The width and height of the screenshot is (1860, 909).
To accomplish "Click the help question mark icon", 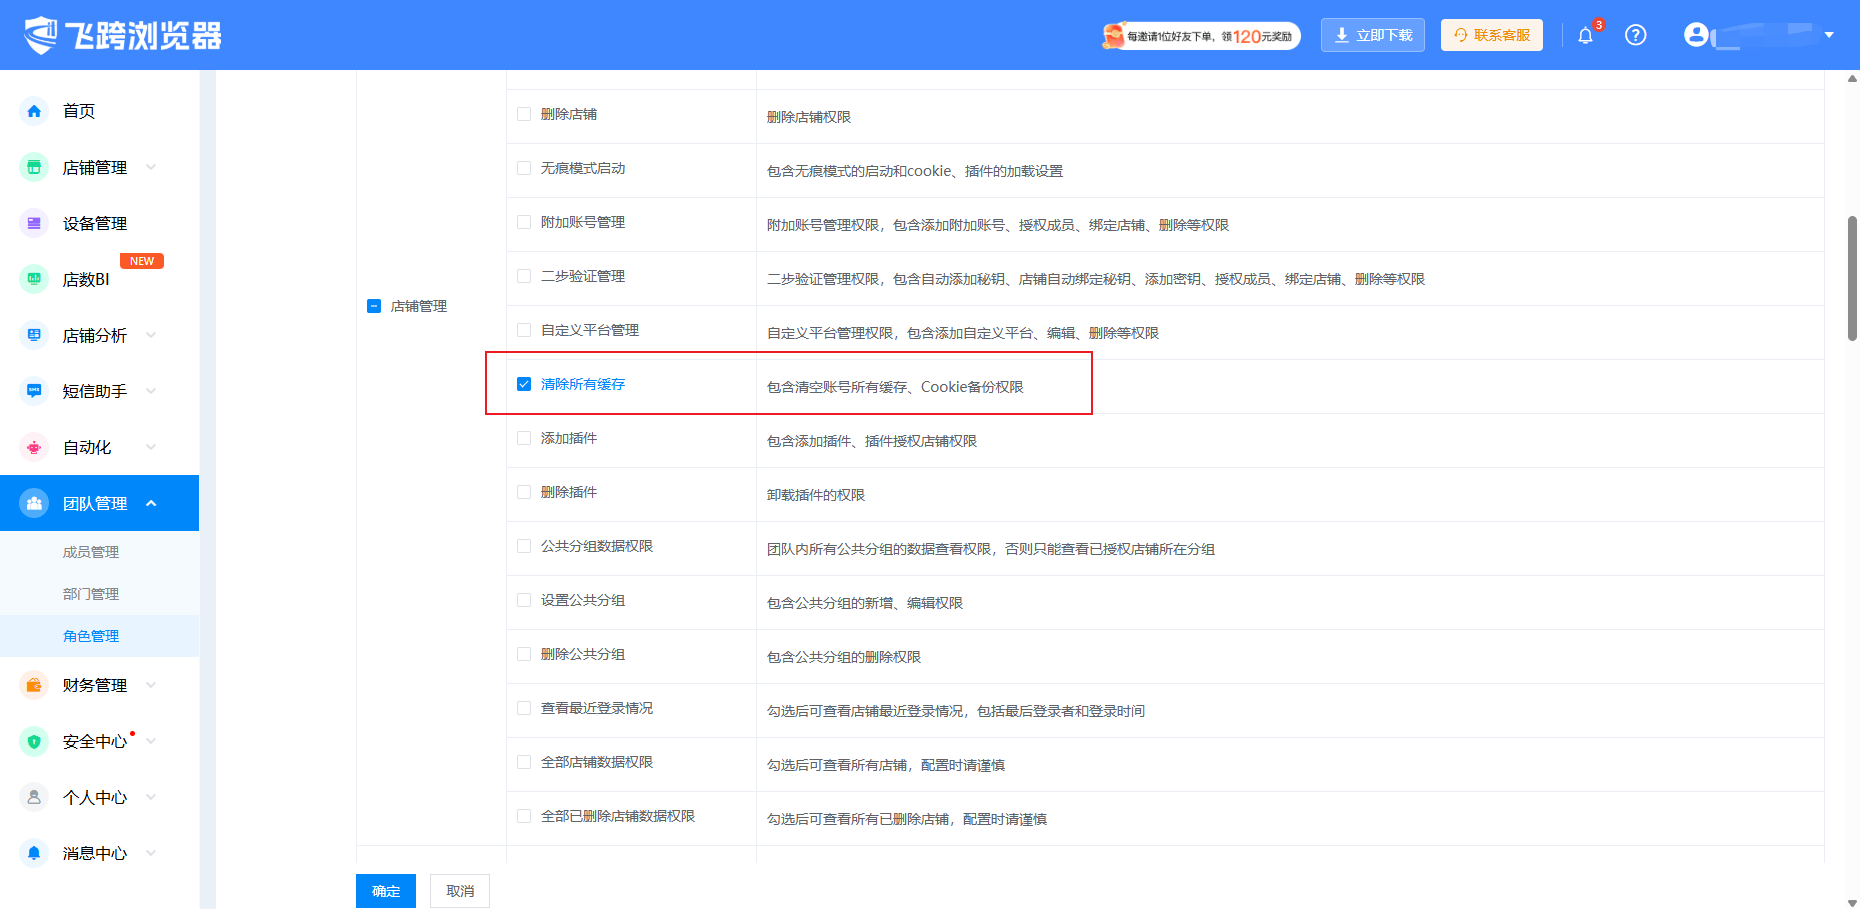I will click(x=1636, y=35).
